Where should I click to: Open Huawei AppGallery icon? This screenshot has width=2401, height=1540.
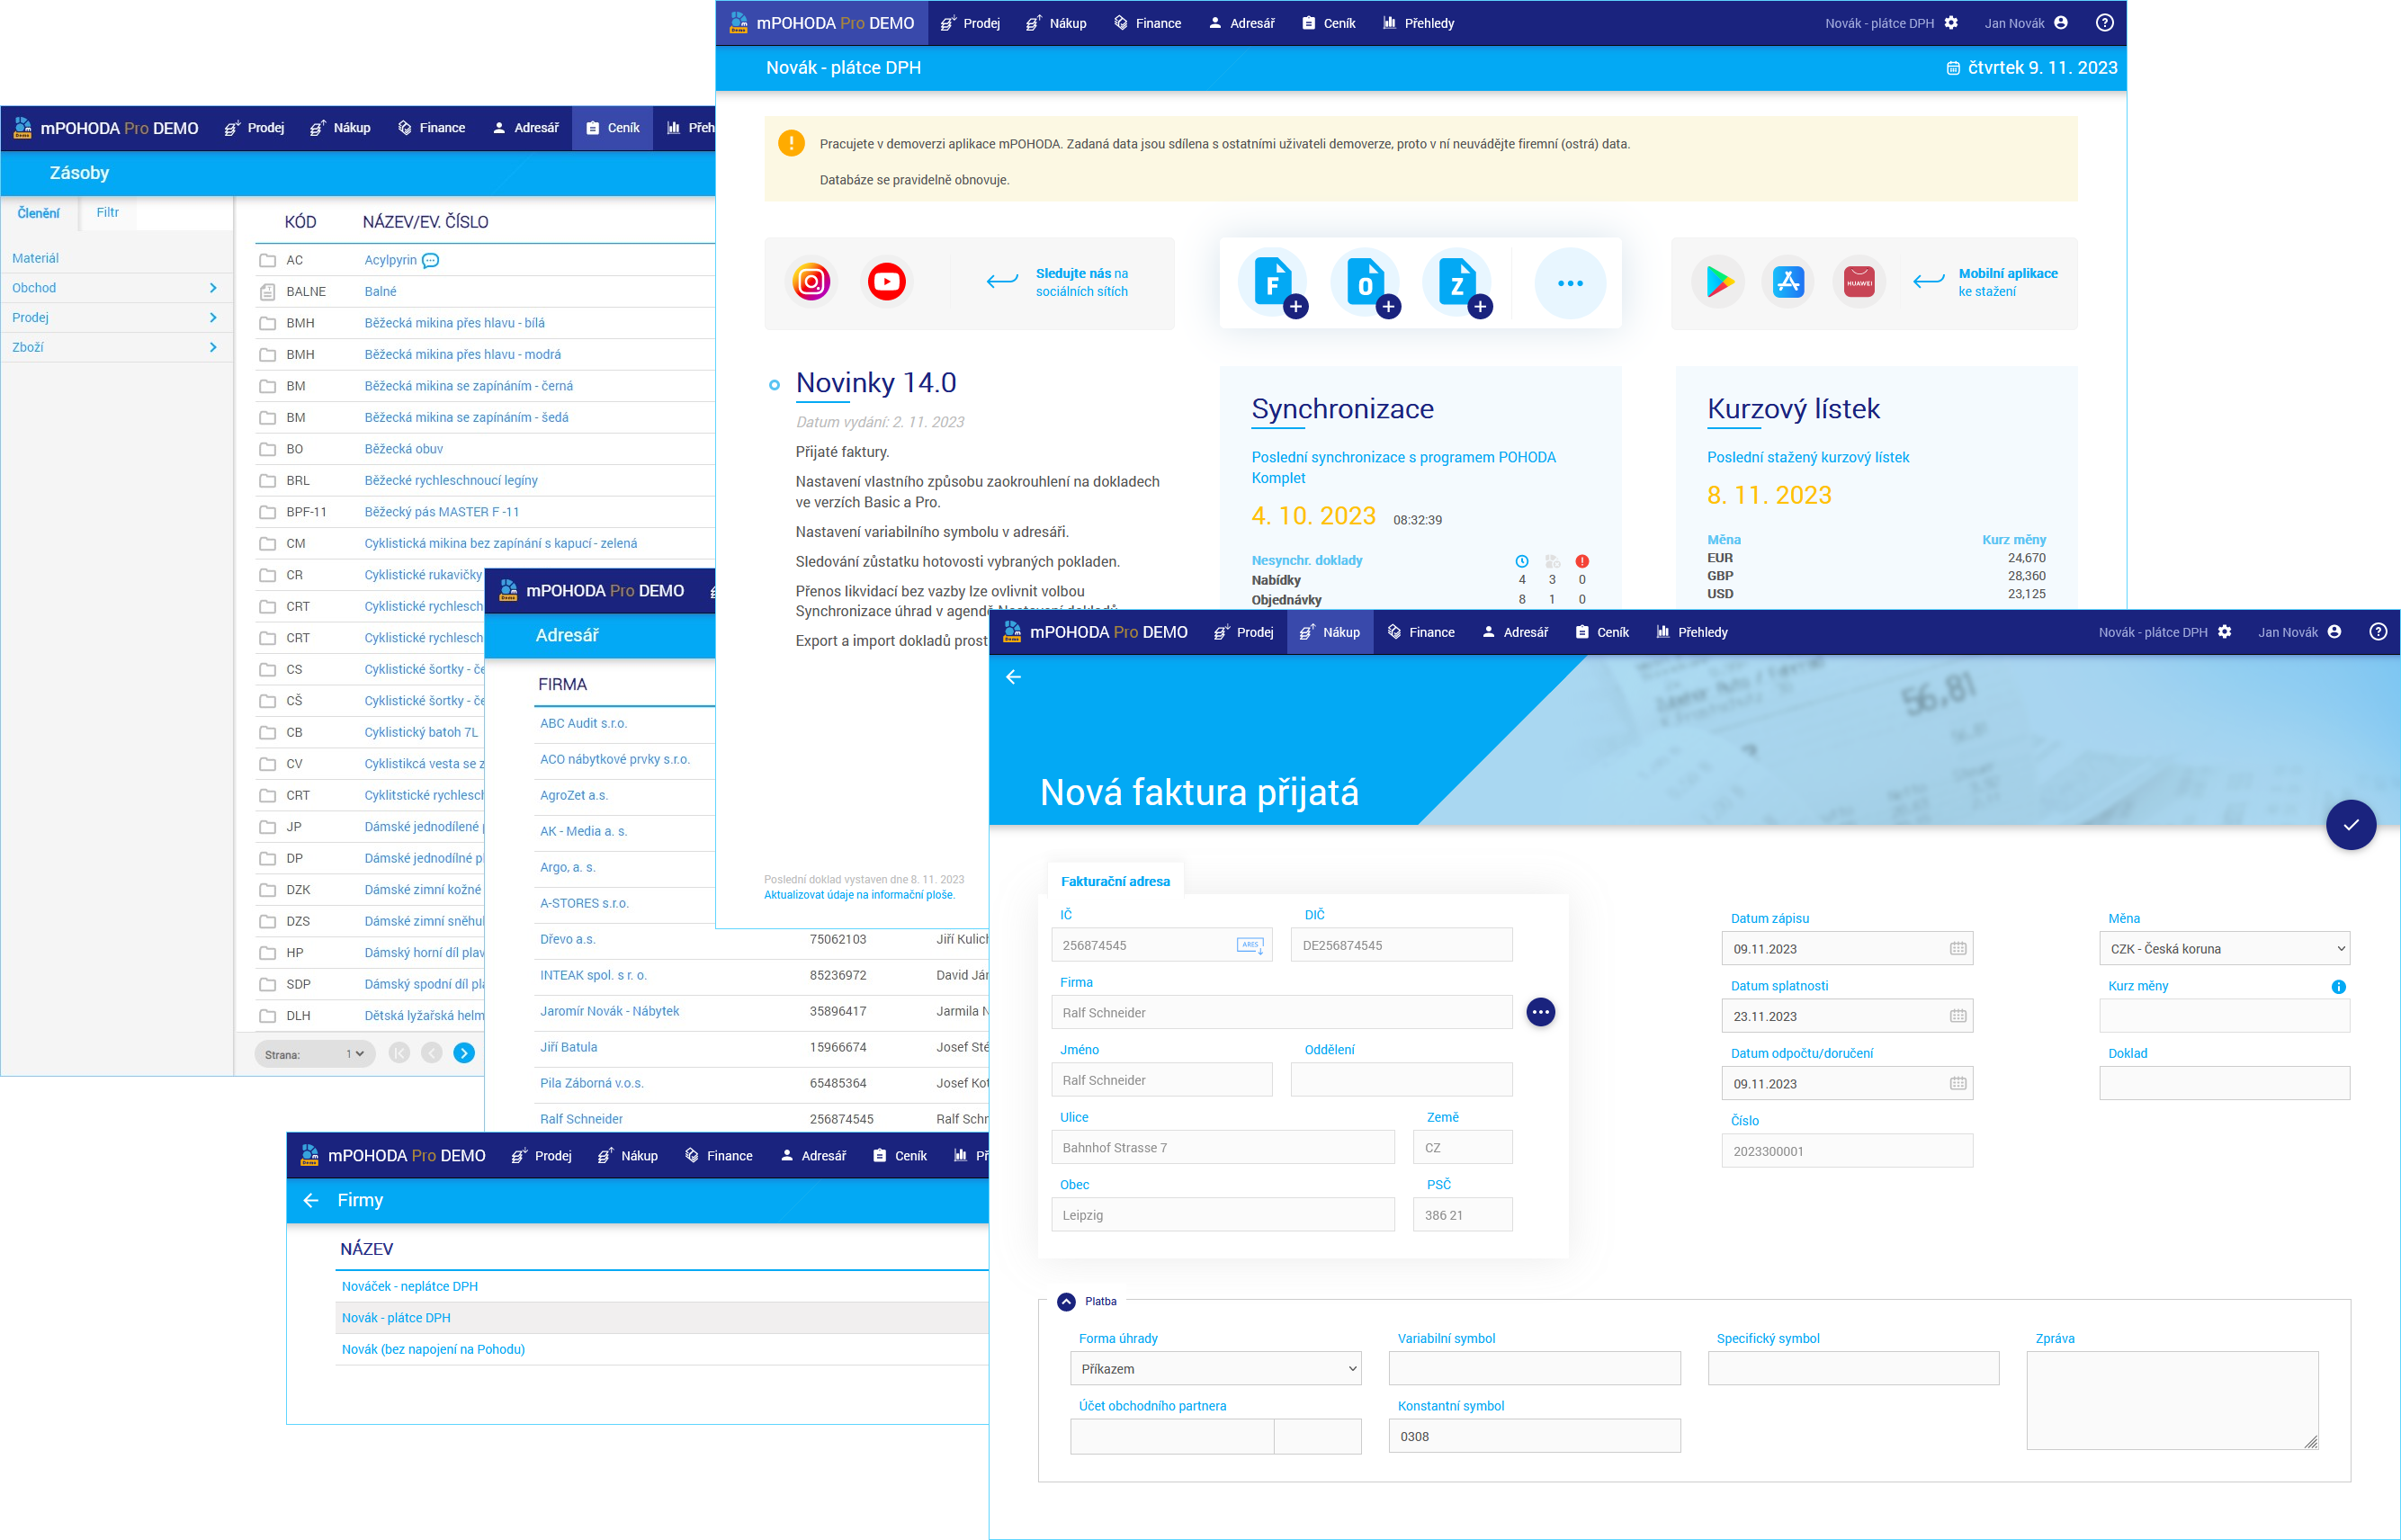click(x=1859, y=283)
